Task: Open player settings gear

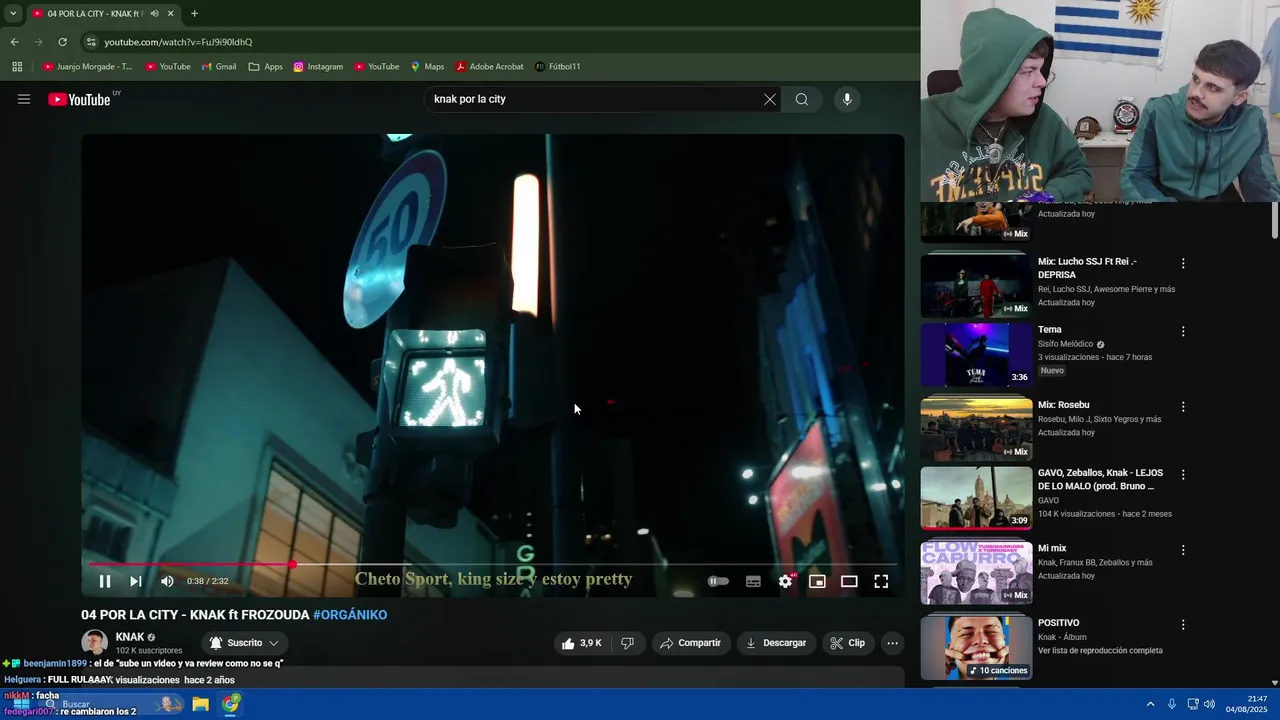Action: pos(786,581)
